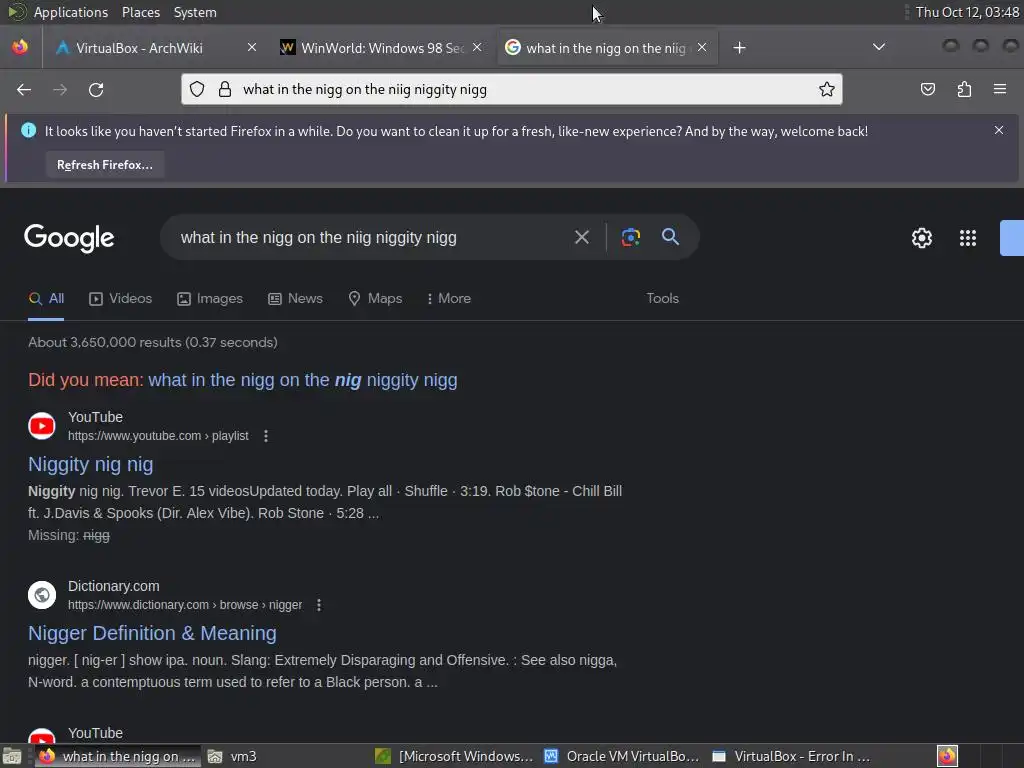Show desktop icon in the bottom panel

tap(12, 756)
